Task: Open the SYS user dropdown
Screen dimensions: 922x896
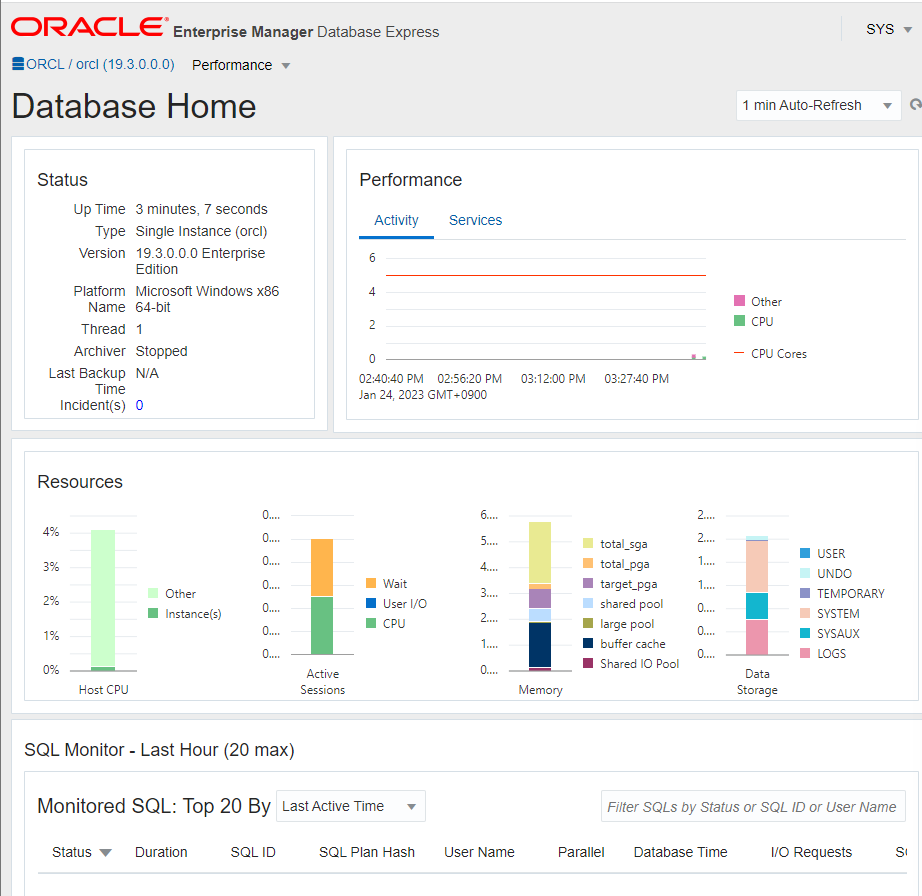Action: coord(888,29)
